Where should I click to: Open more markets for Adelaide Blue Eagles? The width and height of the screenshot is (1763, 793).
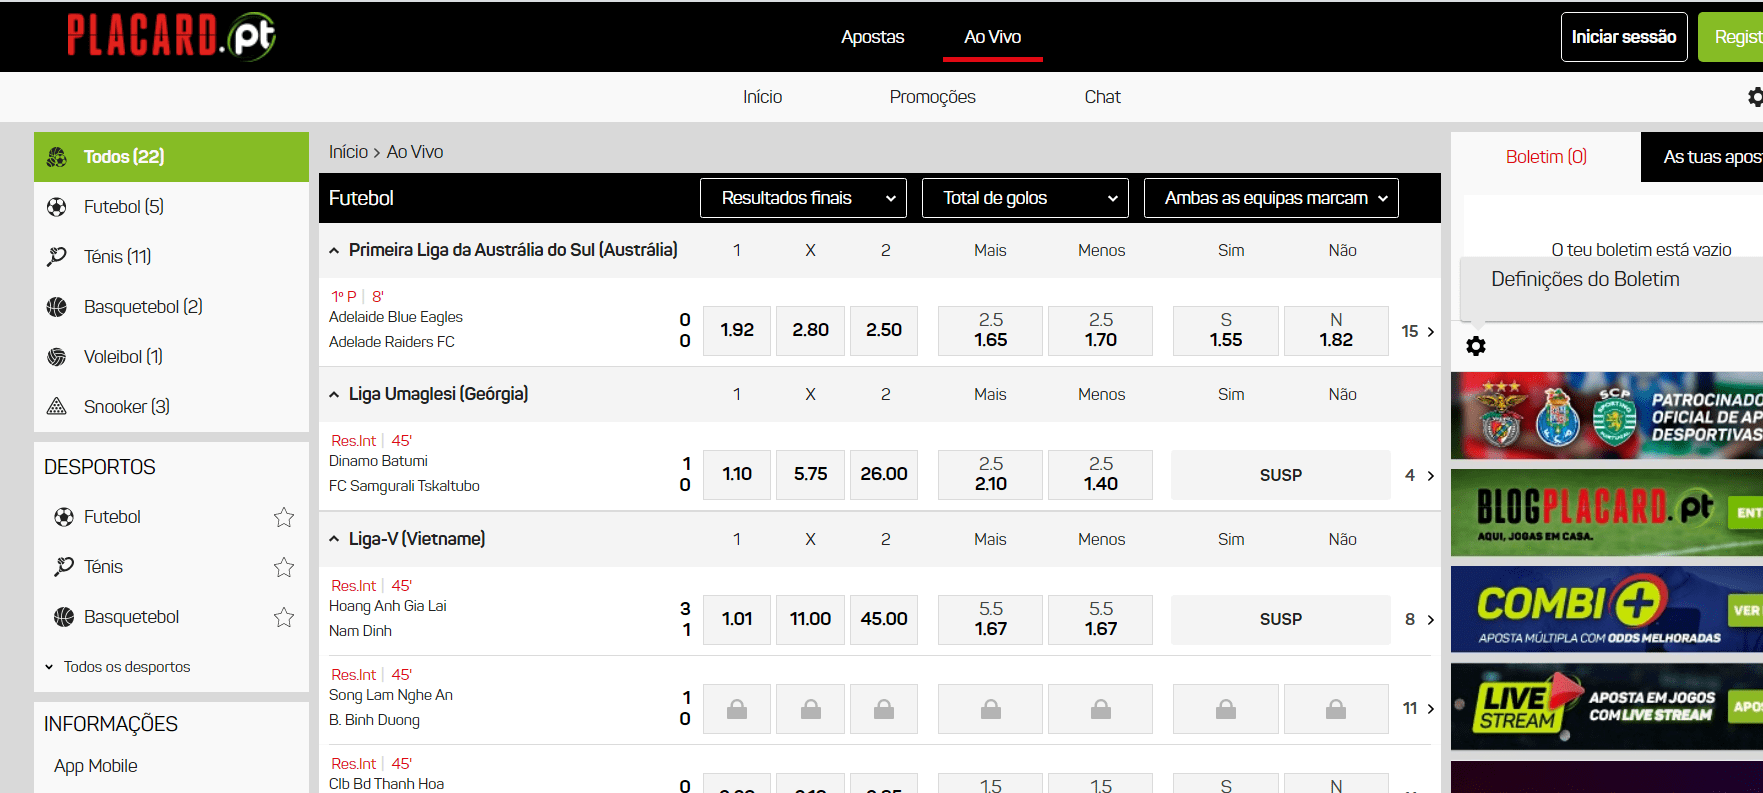(x=1418, y=331)
